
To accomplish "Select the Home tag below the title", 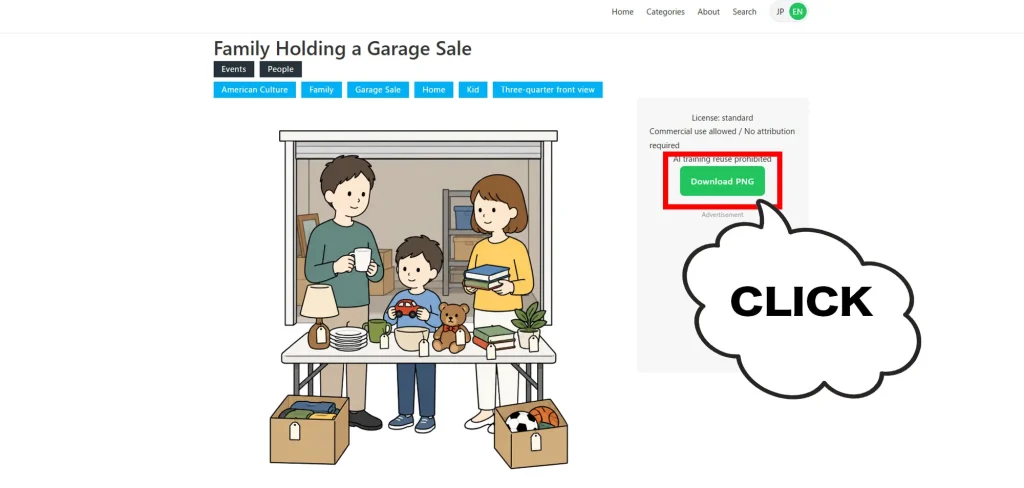I will [x=434, y=90].
